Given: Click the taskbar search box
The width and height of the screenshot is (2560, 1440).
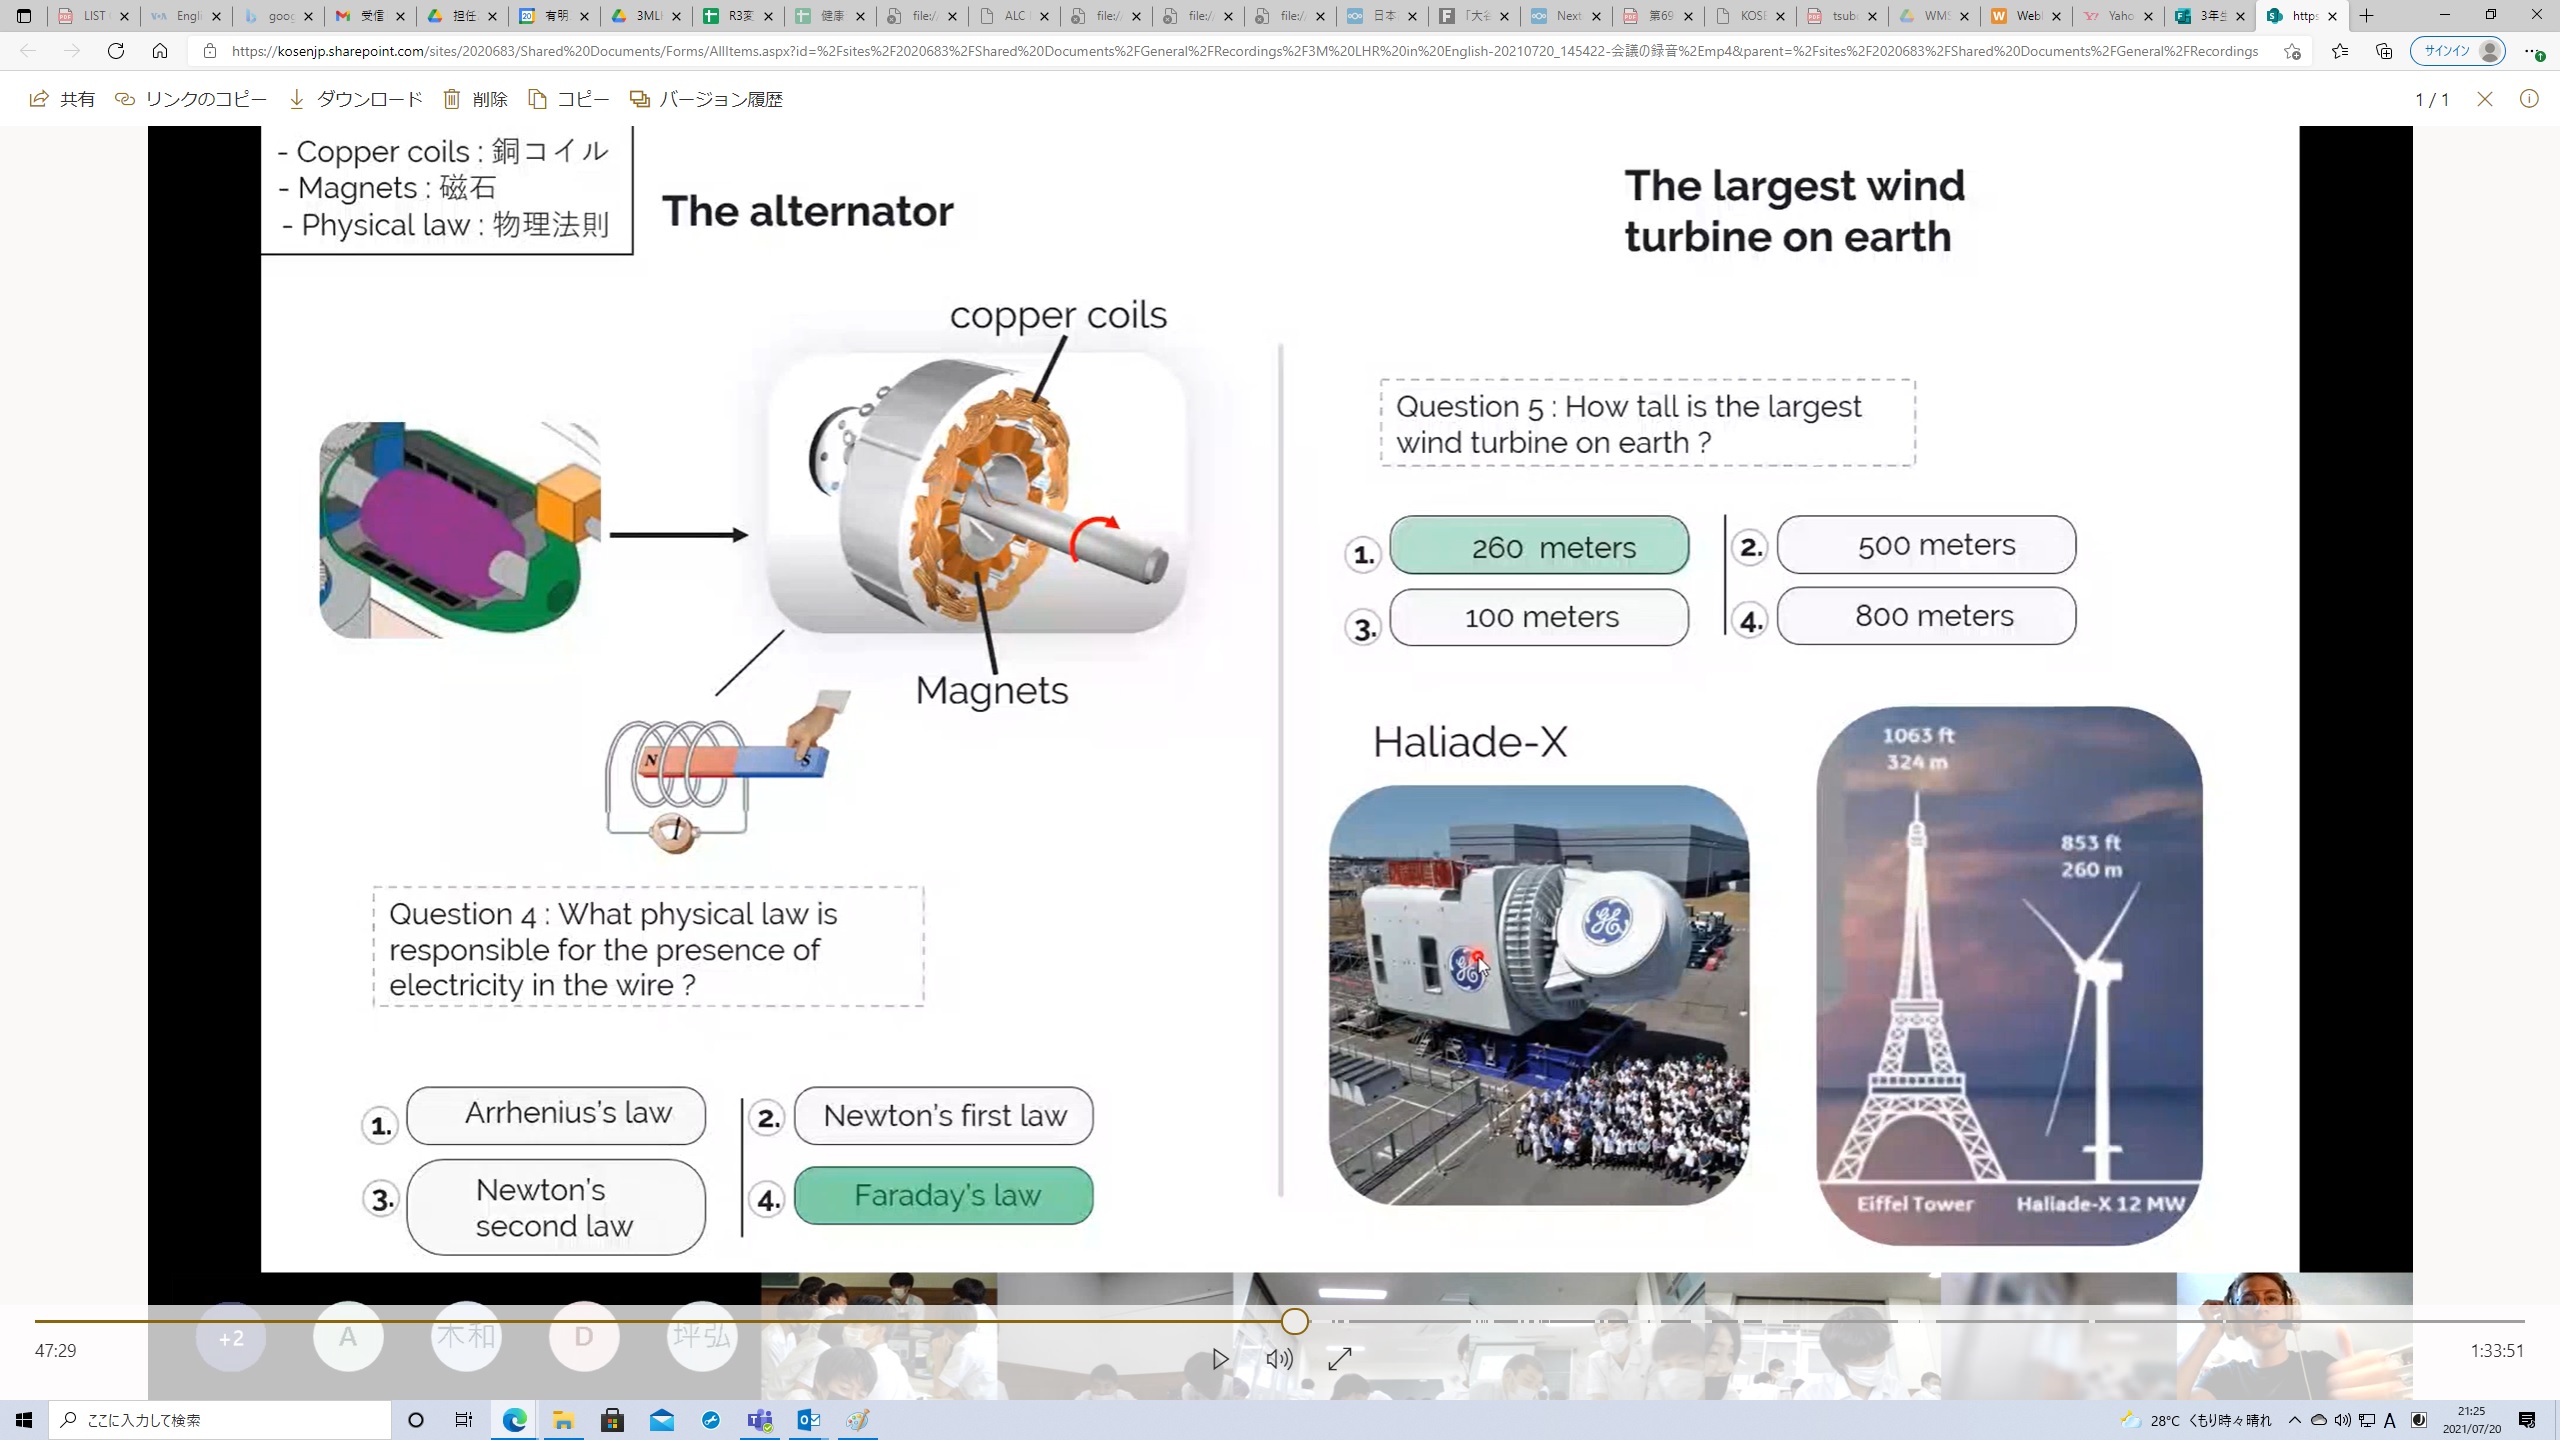Looking at the screenshot, I should 220,1420.
